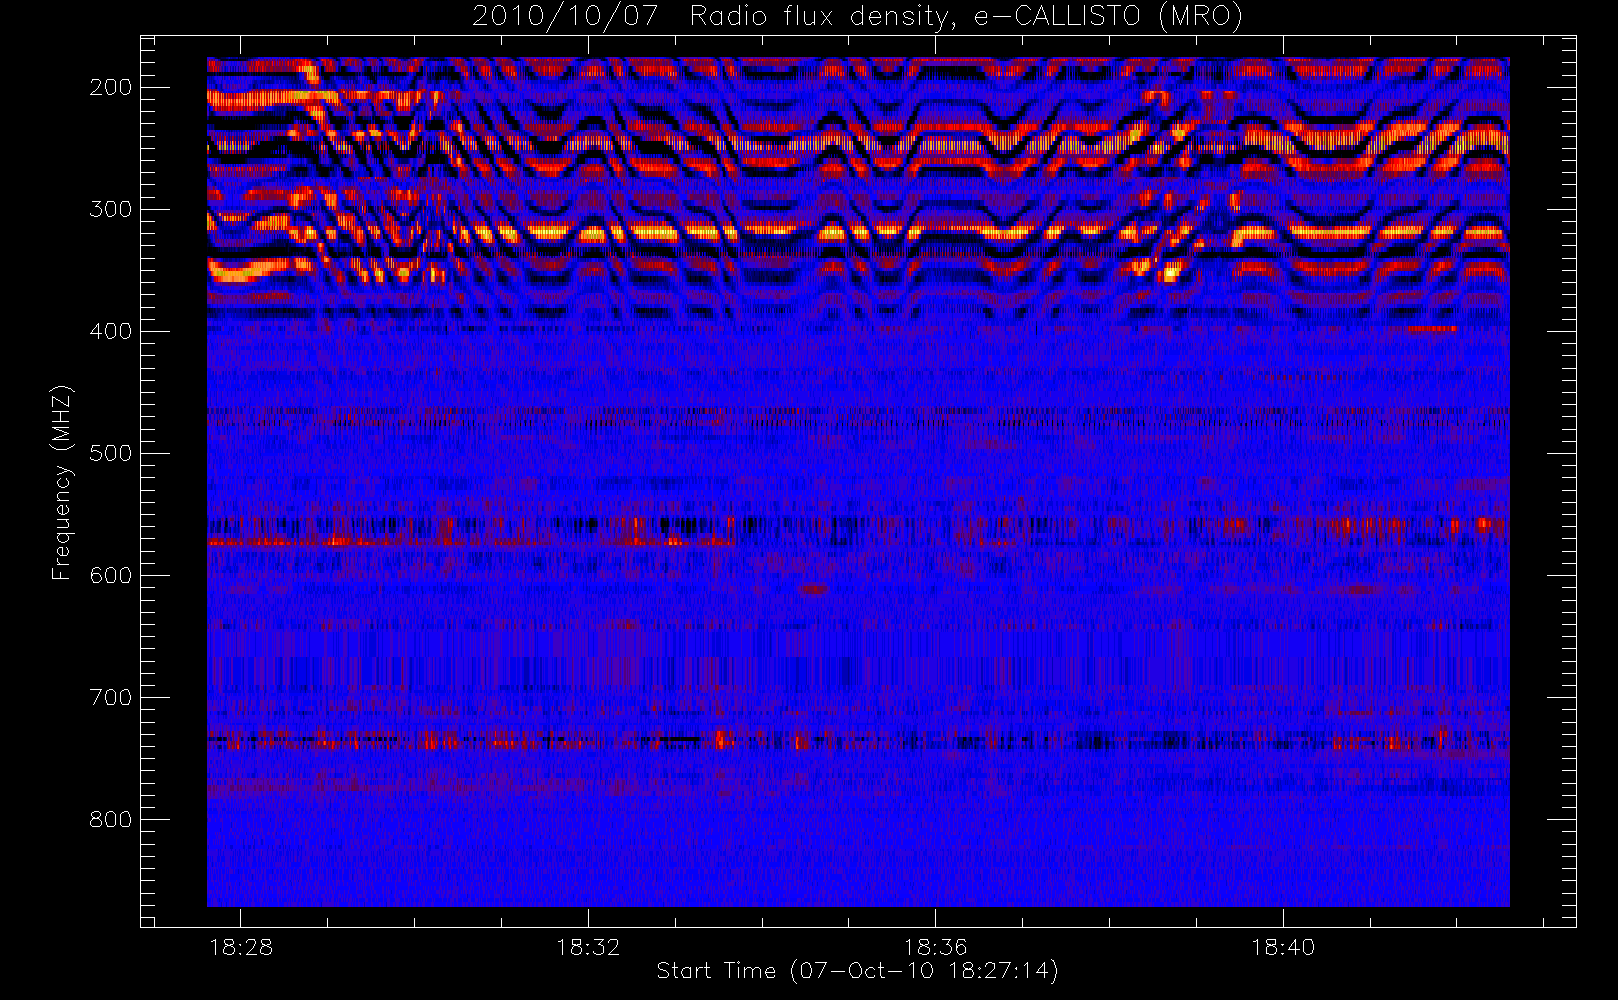Screen dimensions: 1618x1000
Task: Select the 18:28 time tick label
Action: click(x=240, y=947)
